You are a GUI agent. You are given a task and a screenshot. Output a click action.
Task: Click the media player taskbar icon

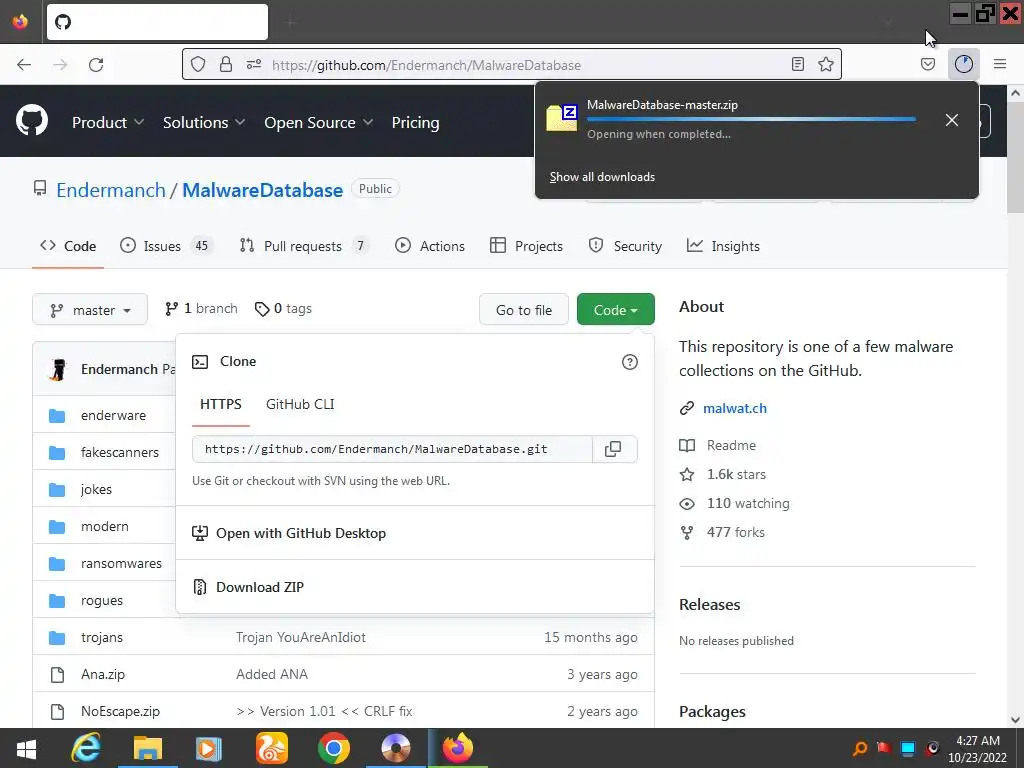[x=209, y=748]
